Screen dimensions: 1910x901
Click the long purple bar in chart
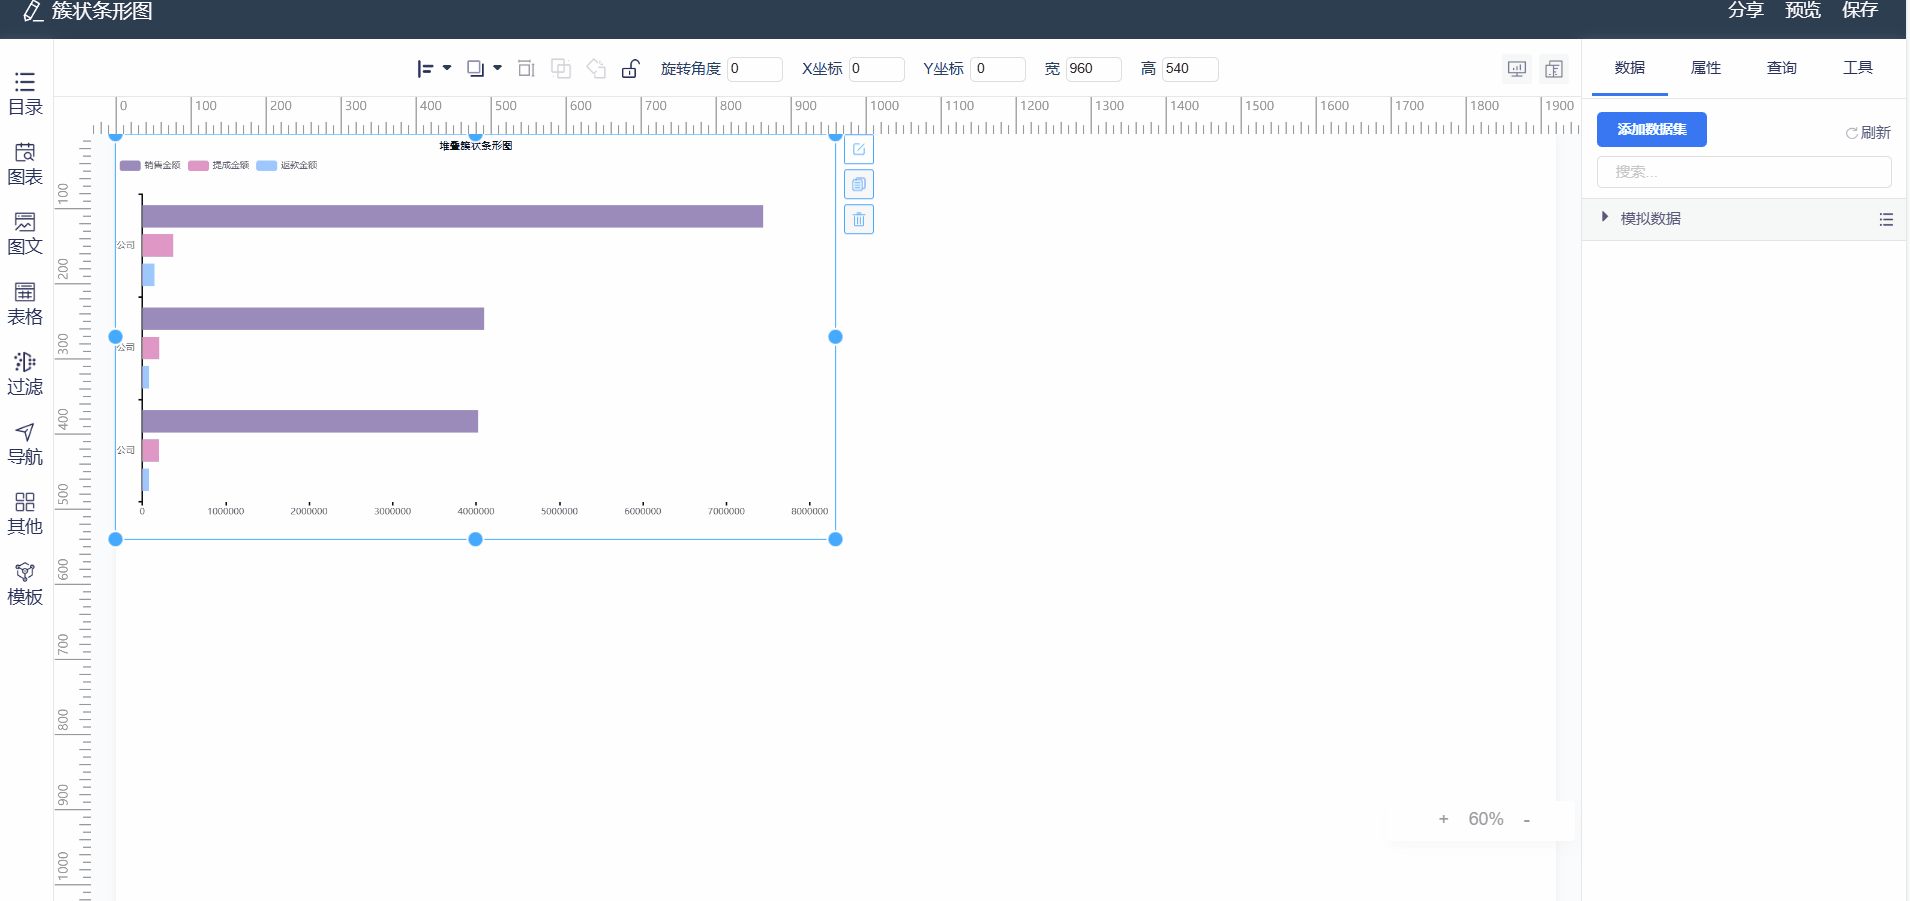(452, 216)
